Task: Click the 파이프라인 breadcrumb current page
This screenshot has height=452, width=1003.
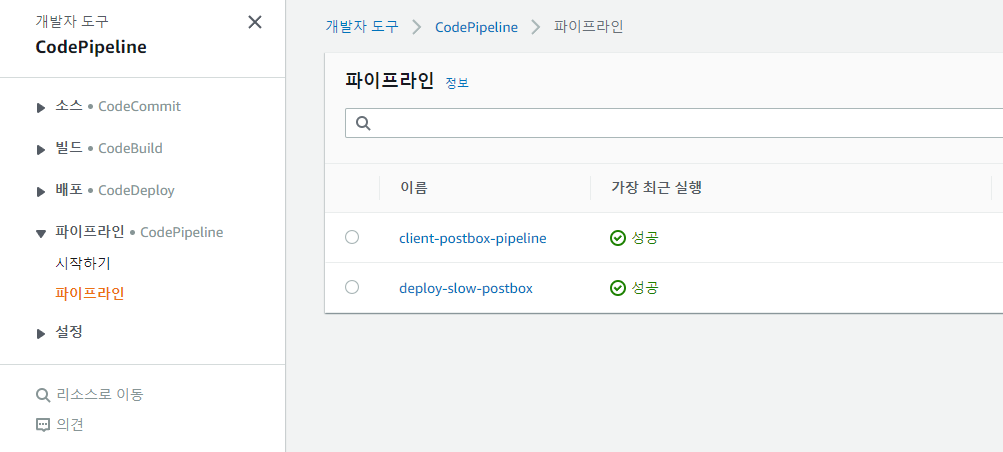Action: 588,27
